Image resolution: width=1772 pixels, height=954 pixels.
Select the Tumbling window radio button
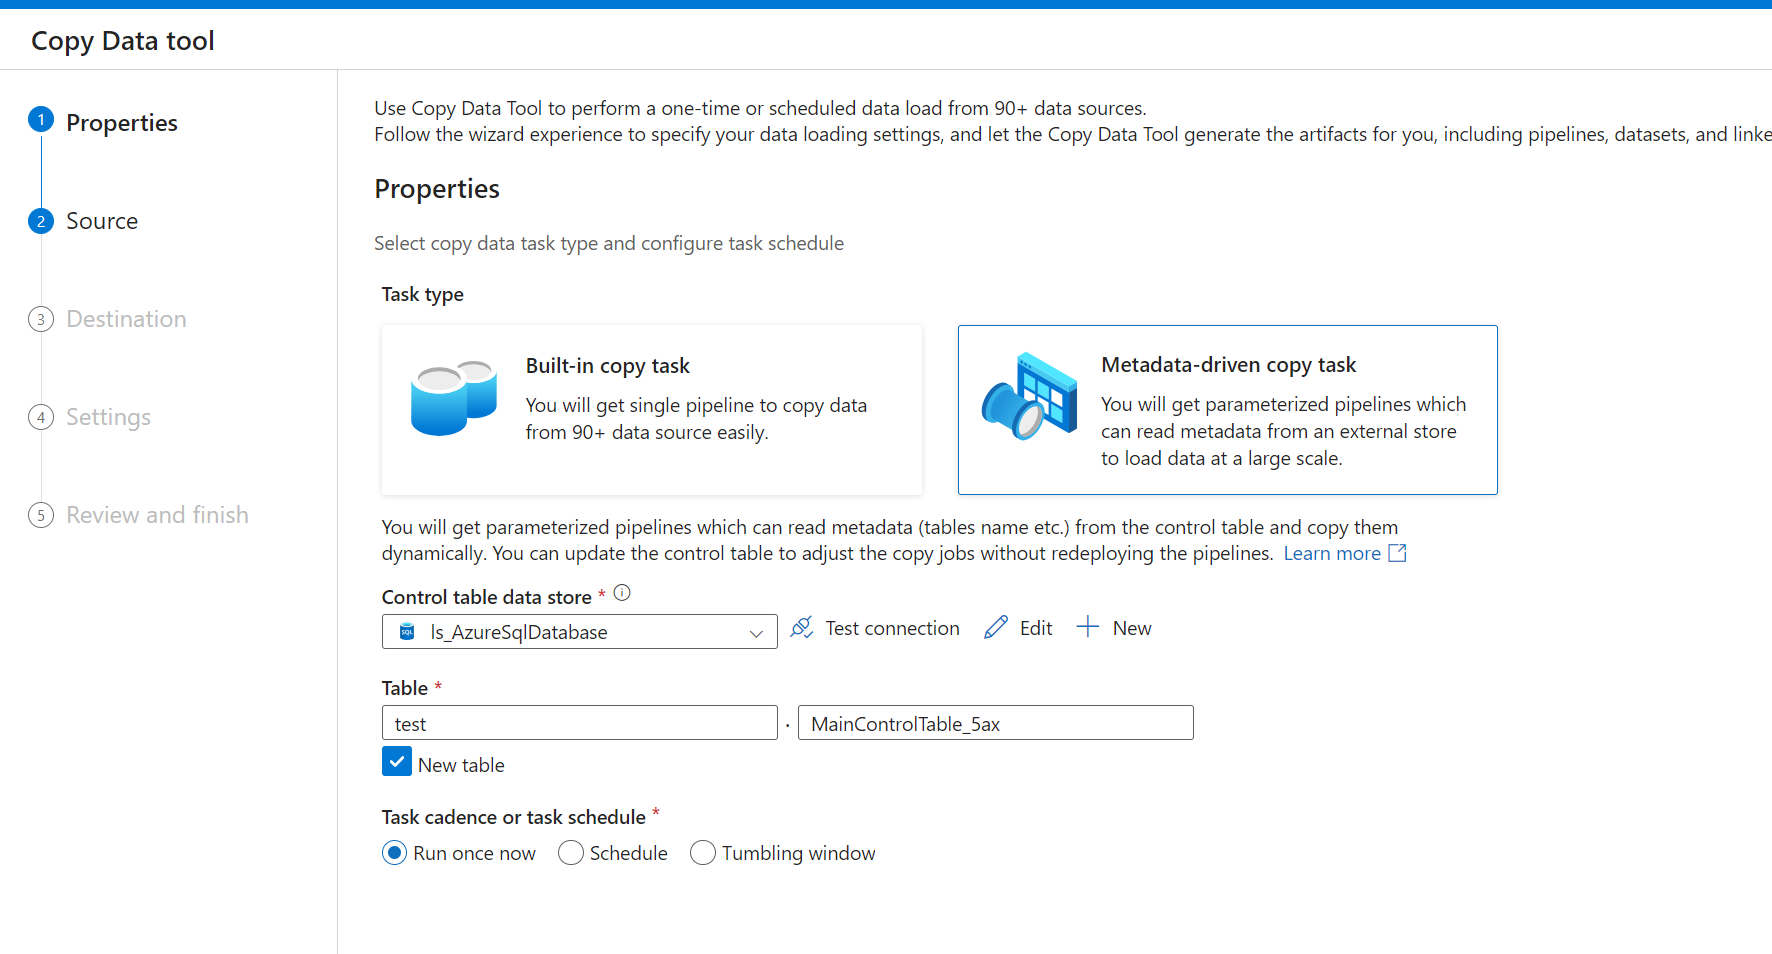tap(703, 852)
